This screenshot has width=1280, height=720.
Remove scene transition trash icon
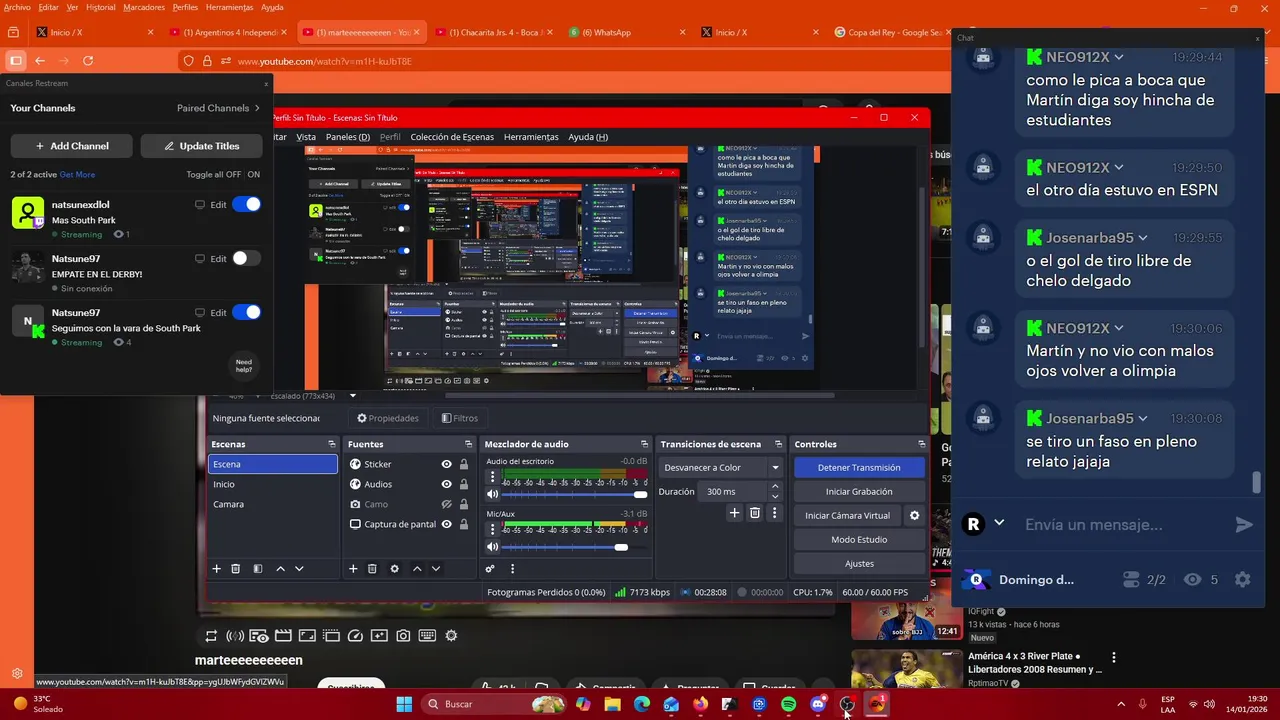tap(755, 513)
